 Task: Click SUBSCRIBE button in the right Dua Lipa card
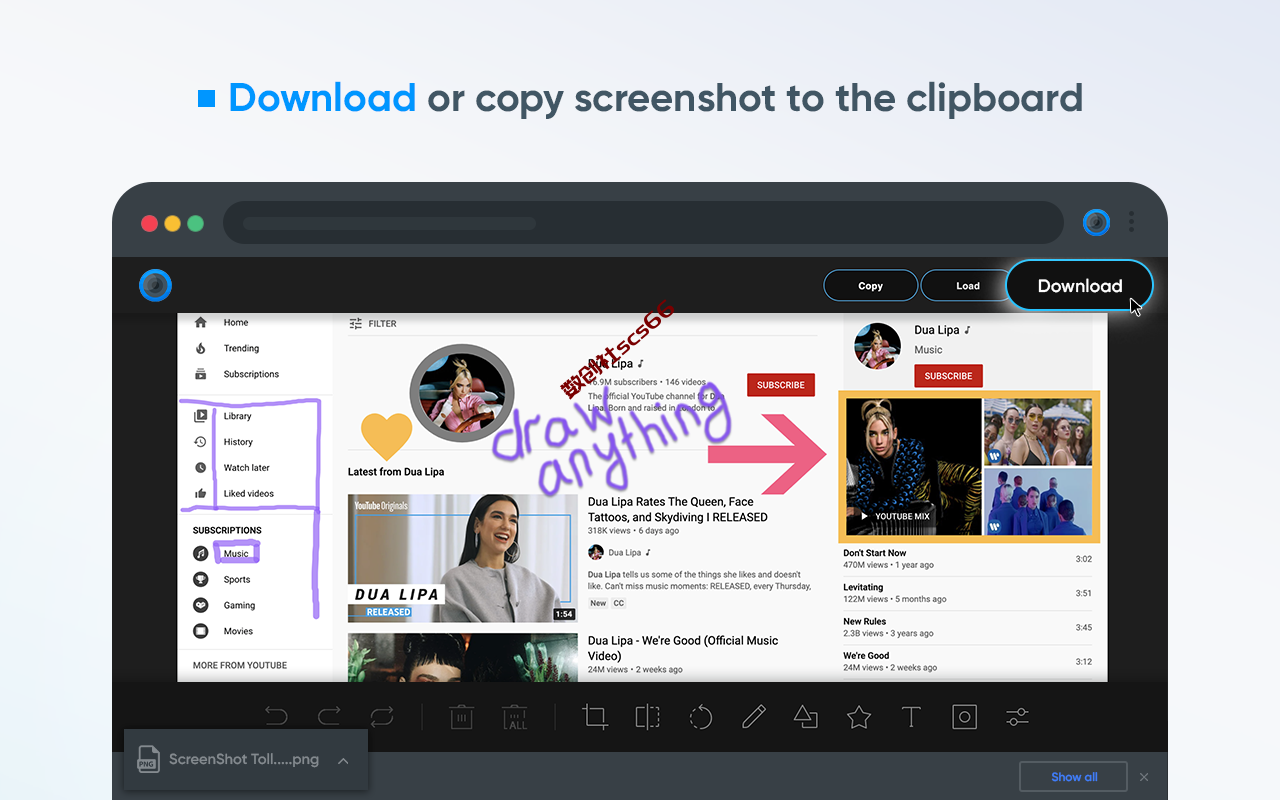(948, 376)
